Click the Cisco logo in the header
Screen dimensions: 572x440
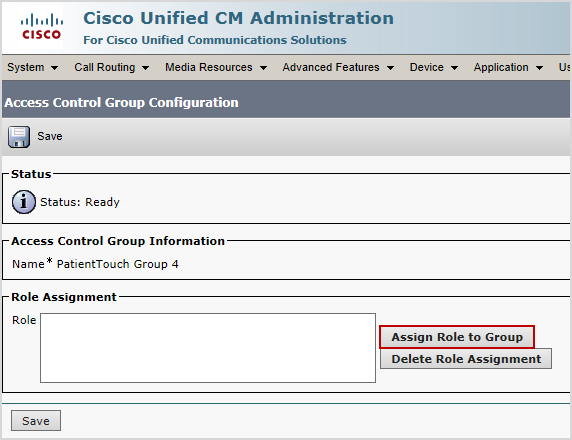point(41,27)
